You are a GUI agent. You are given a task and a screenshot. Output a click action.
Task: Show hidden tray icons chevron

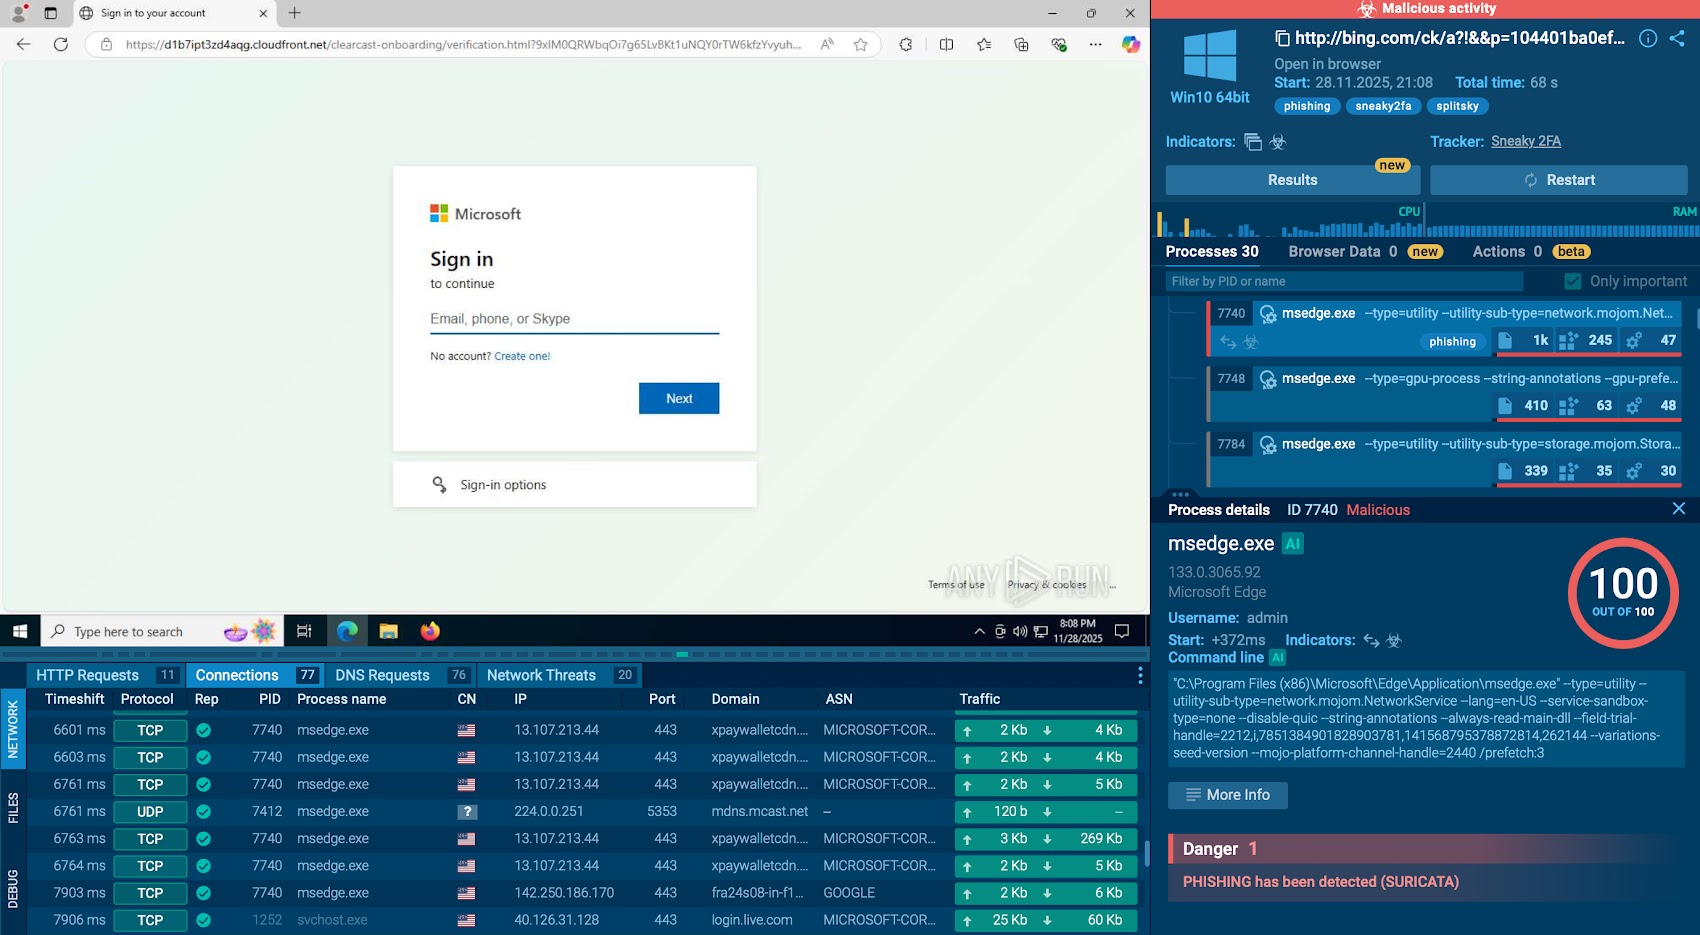(x=979, y=631)
